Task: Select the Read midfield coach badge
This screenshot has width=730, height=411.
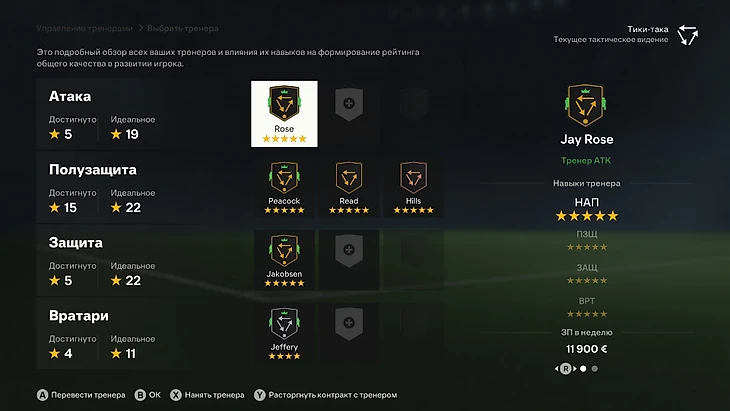Action: click(x=349, y=188)
